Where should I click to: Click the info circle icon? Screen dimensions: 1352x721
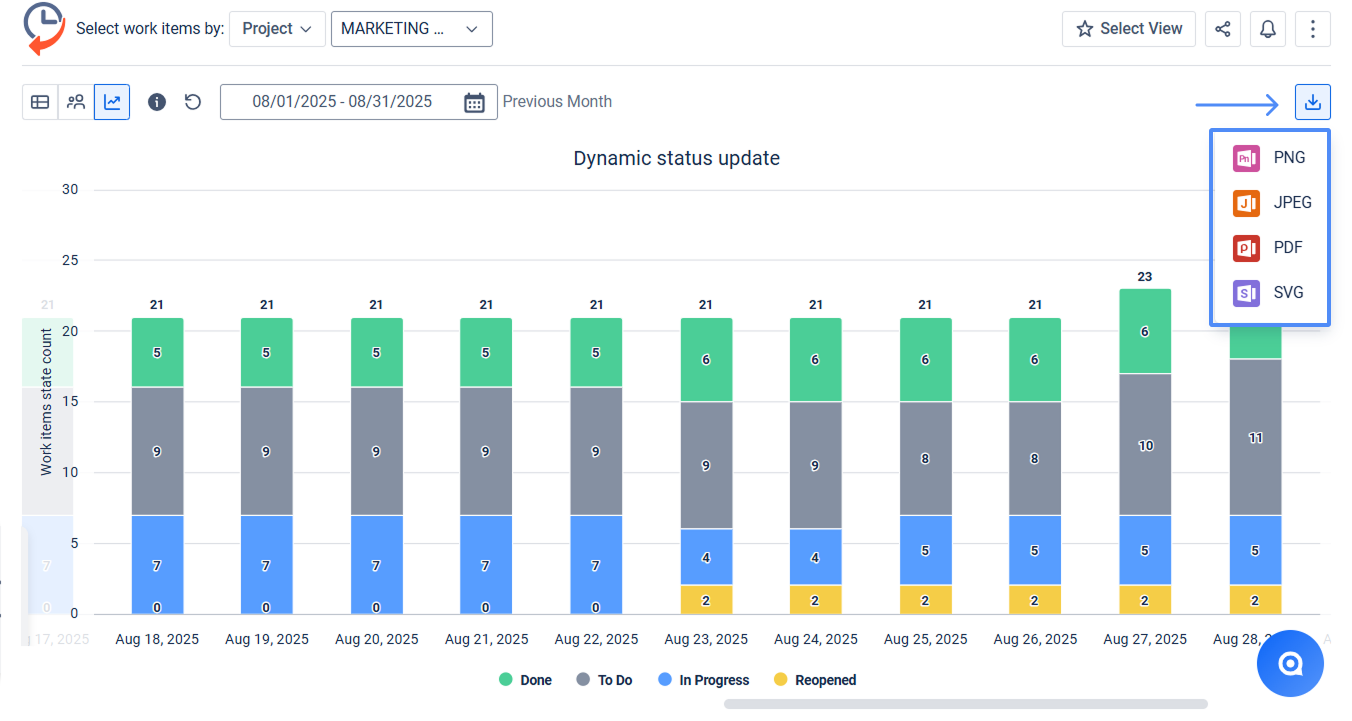pos(157,102)
